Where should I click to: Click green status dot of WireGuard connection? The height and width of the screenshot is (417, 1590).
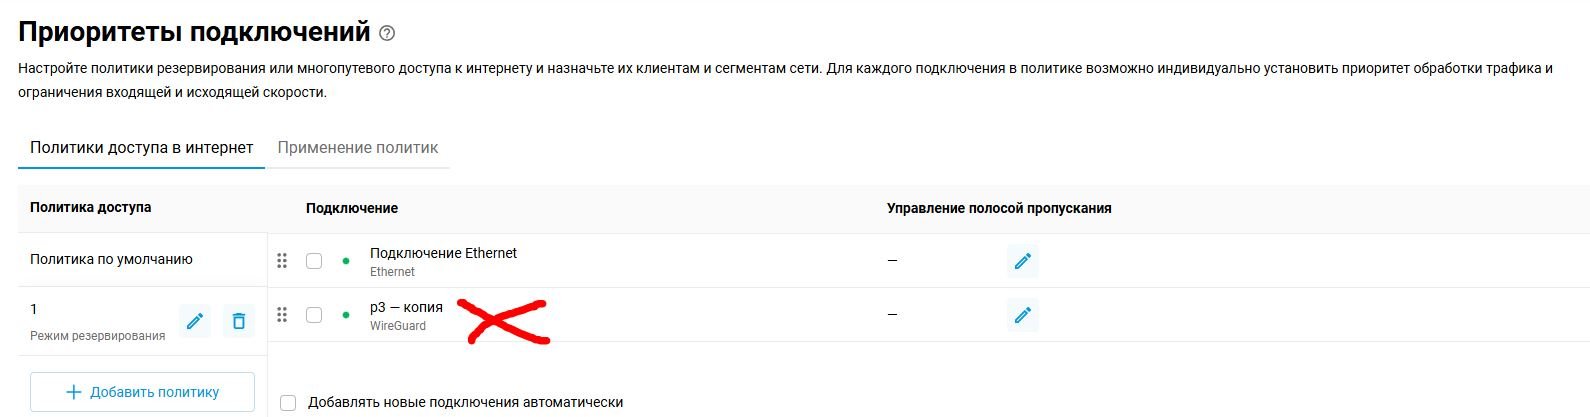coord(346,315)
